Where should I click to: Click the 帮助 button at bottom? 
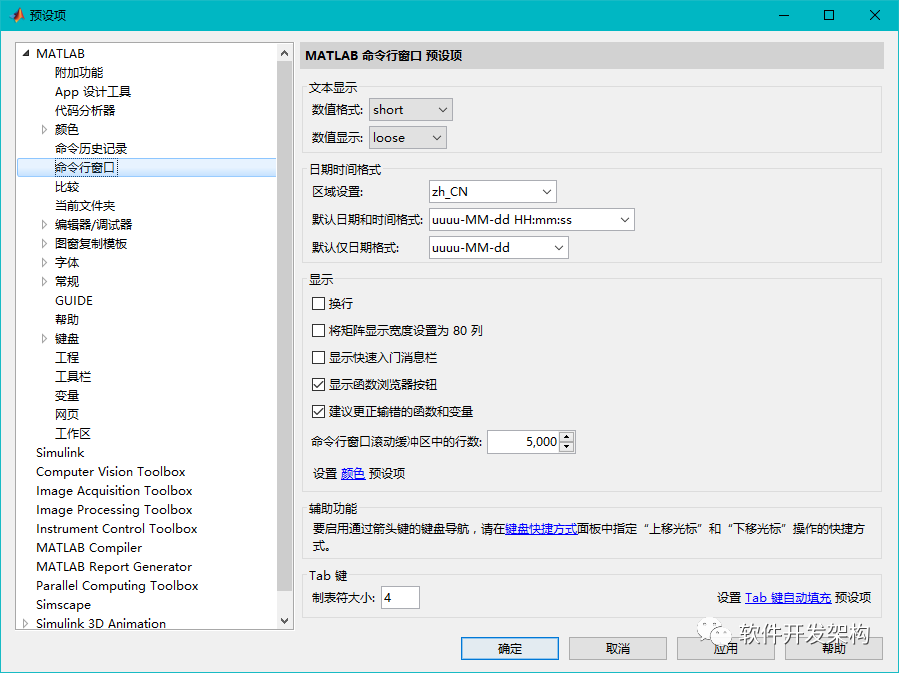pyautogui.click(x=834, y=648)
